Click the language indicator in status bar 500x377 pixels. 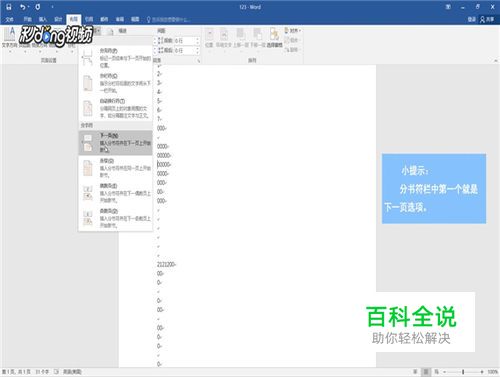(x=72, y=372)
